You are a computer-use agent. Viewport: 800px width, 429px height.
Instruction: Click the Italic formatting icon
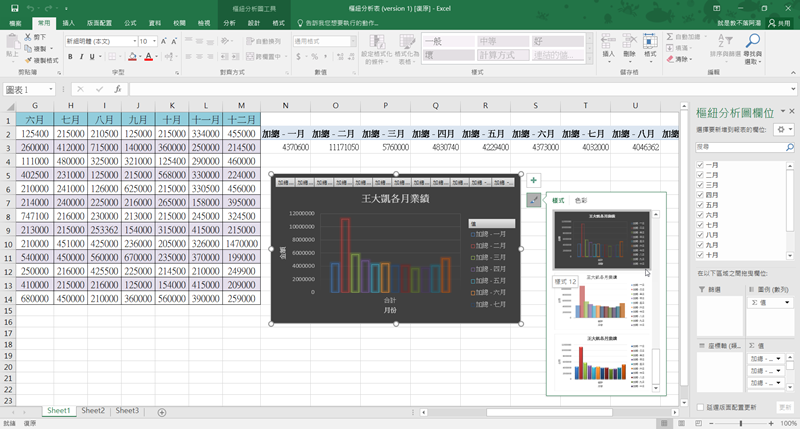tap(81, 57)
